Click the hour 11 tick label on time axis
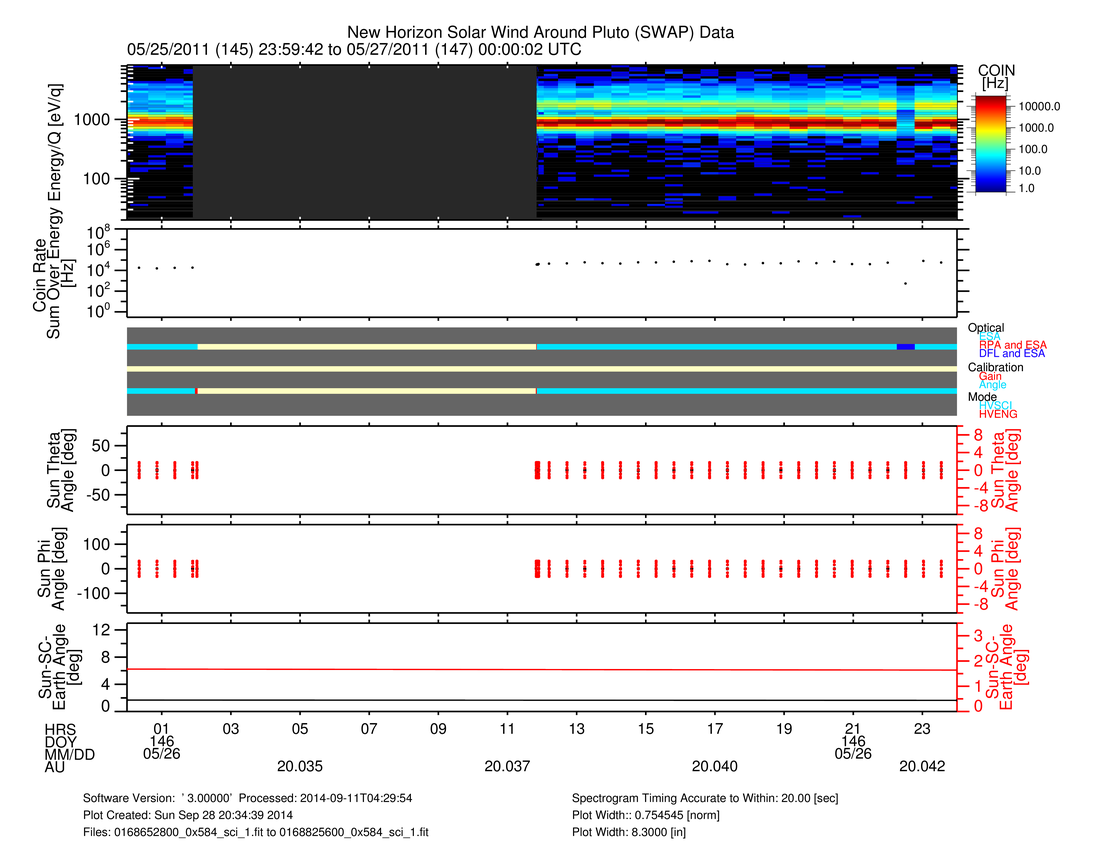Image resolution: width=1100 pixels, height=850 pixels. point(507,728)
